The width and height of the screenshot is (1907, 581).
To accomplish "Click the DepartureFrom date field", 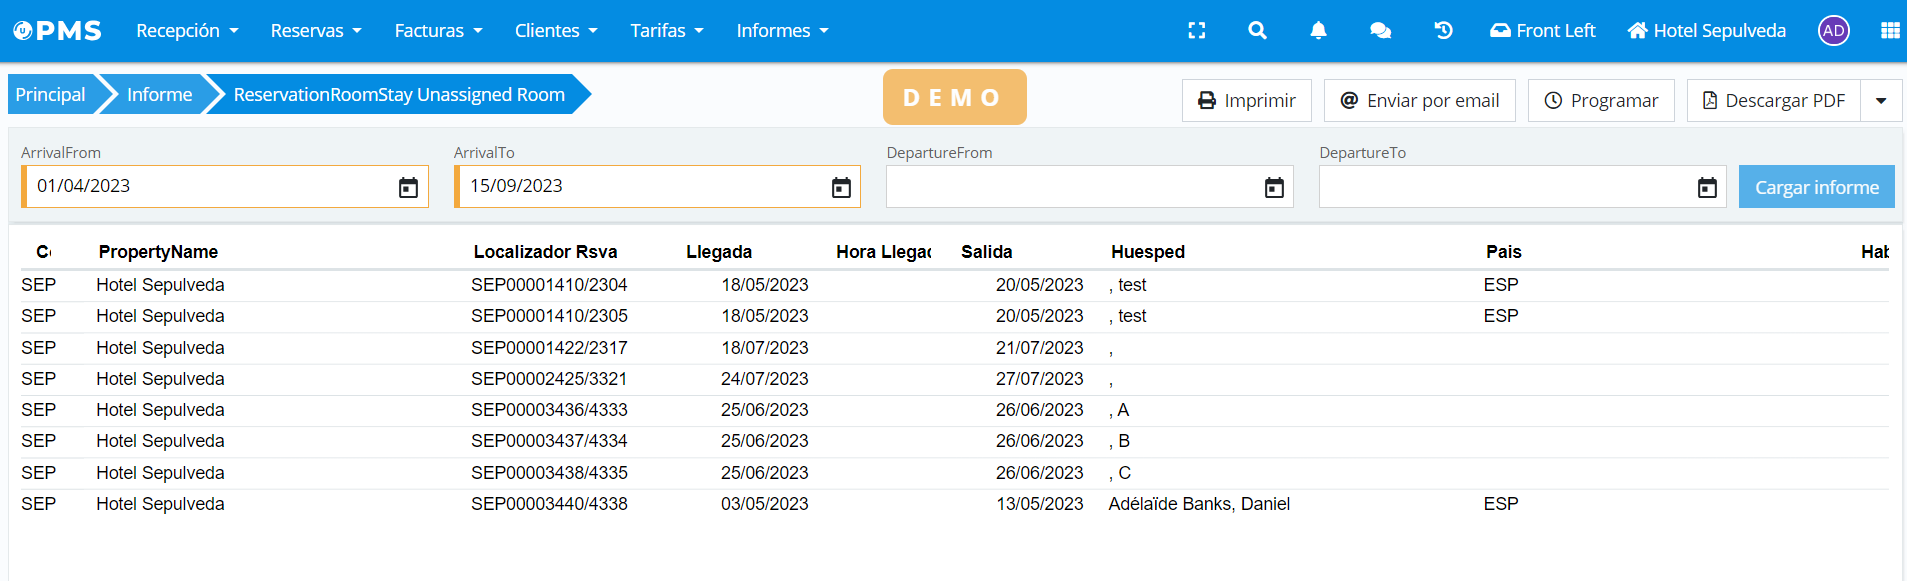I will coord(1070,187).
